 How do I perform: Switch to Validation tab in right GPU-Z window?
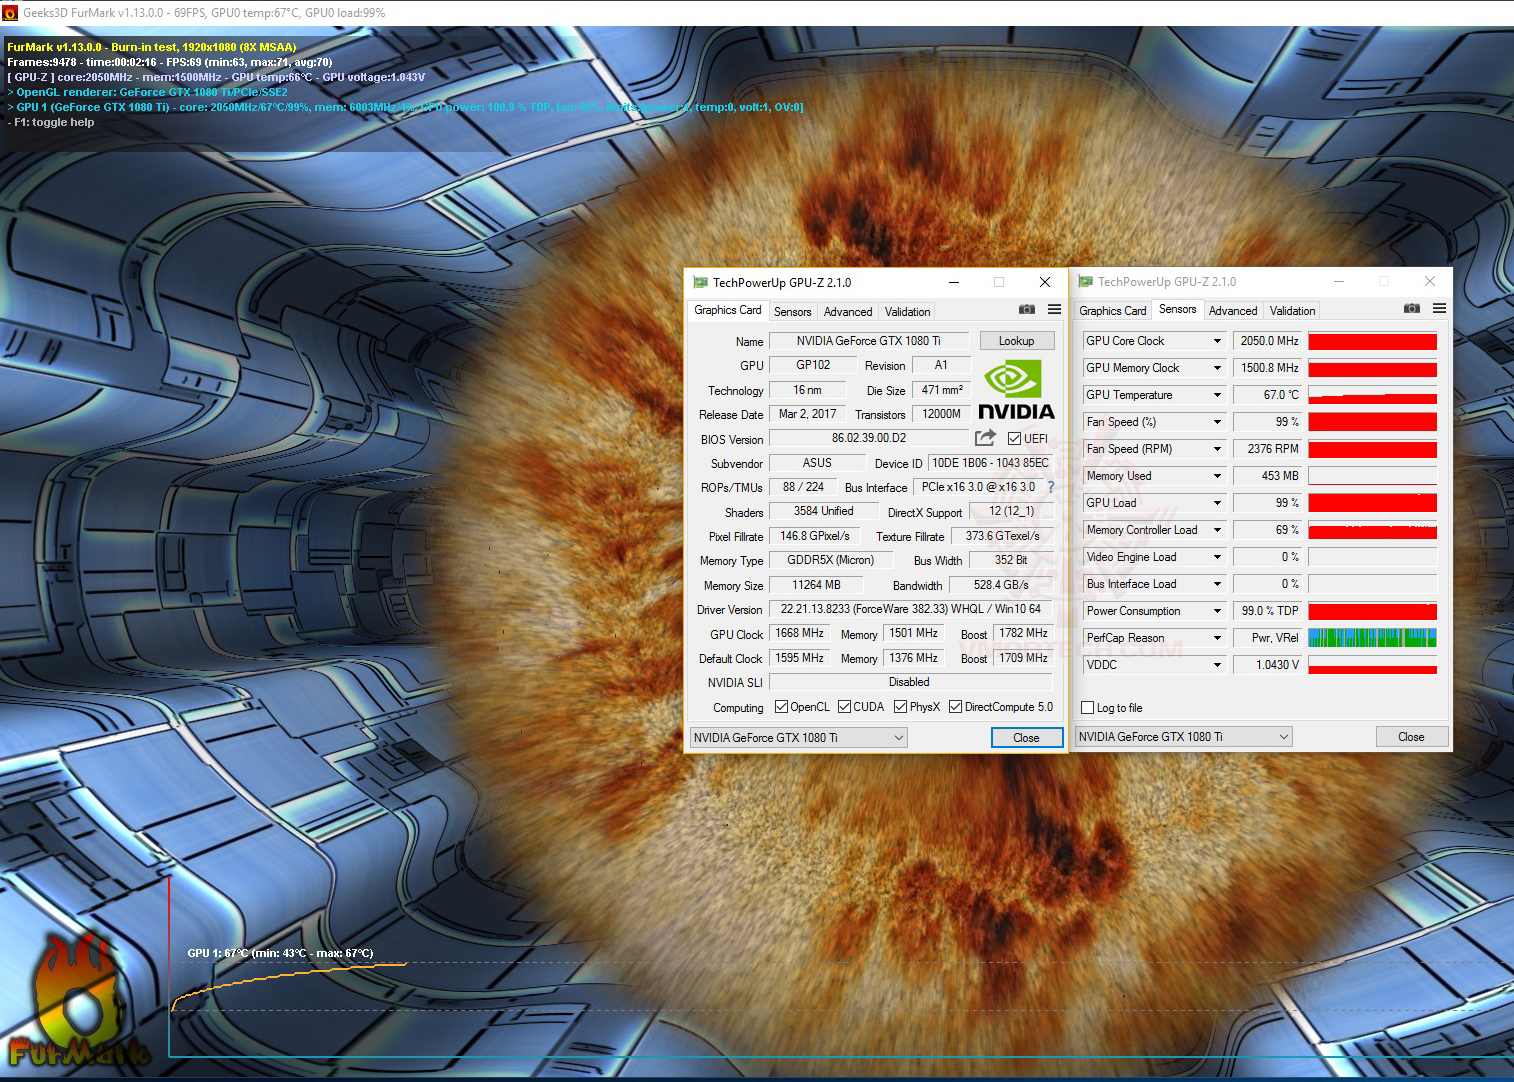[x=1293, y=311]
